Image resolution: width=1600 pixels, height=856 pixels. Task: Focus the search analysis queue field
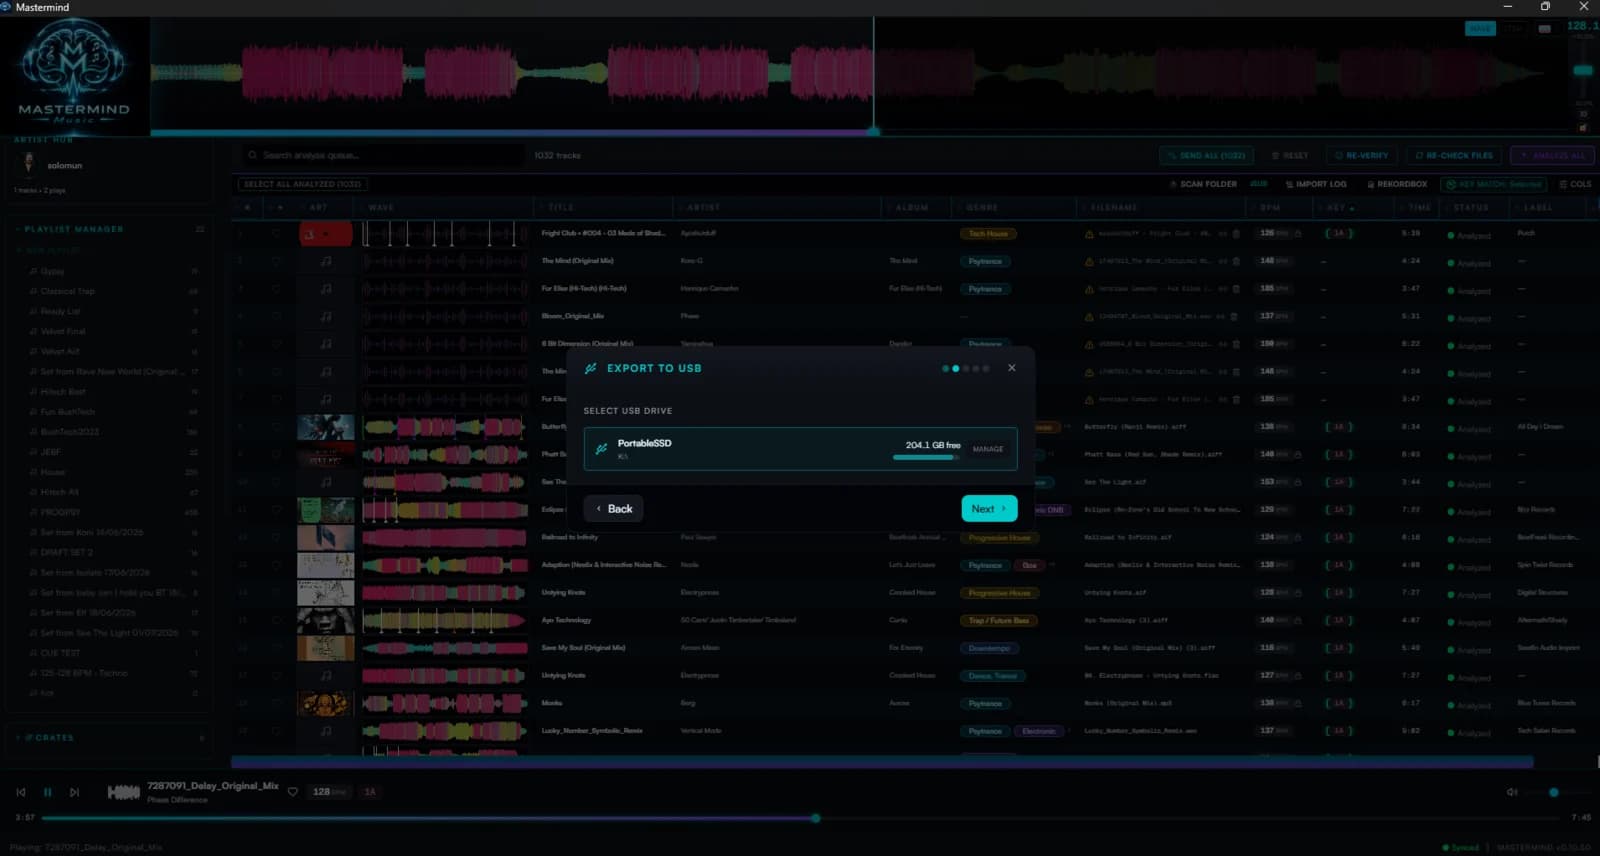point(385,155)
